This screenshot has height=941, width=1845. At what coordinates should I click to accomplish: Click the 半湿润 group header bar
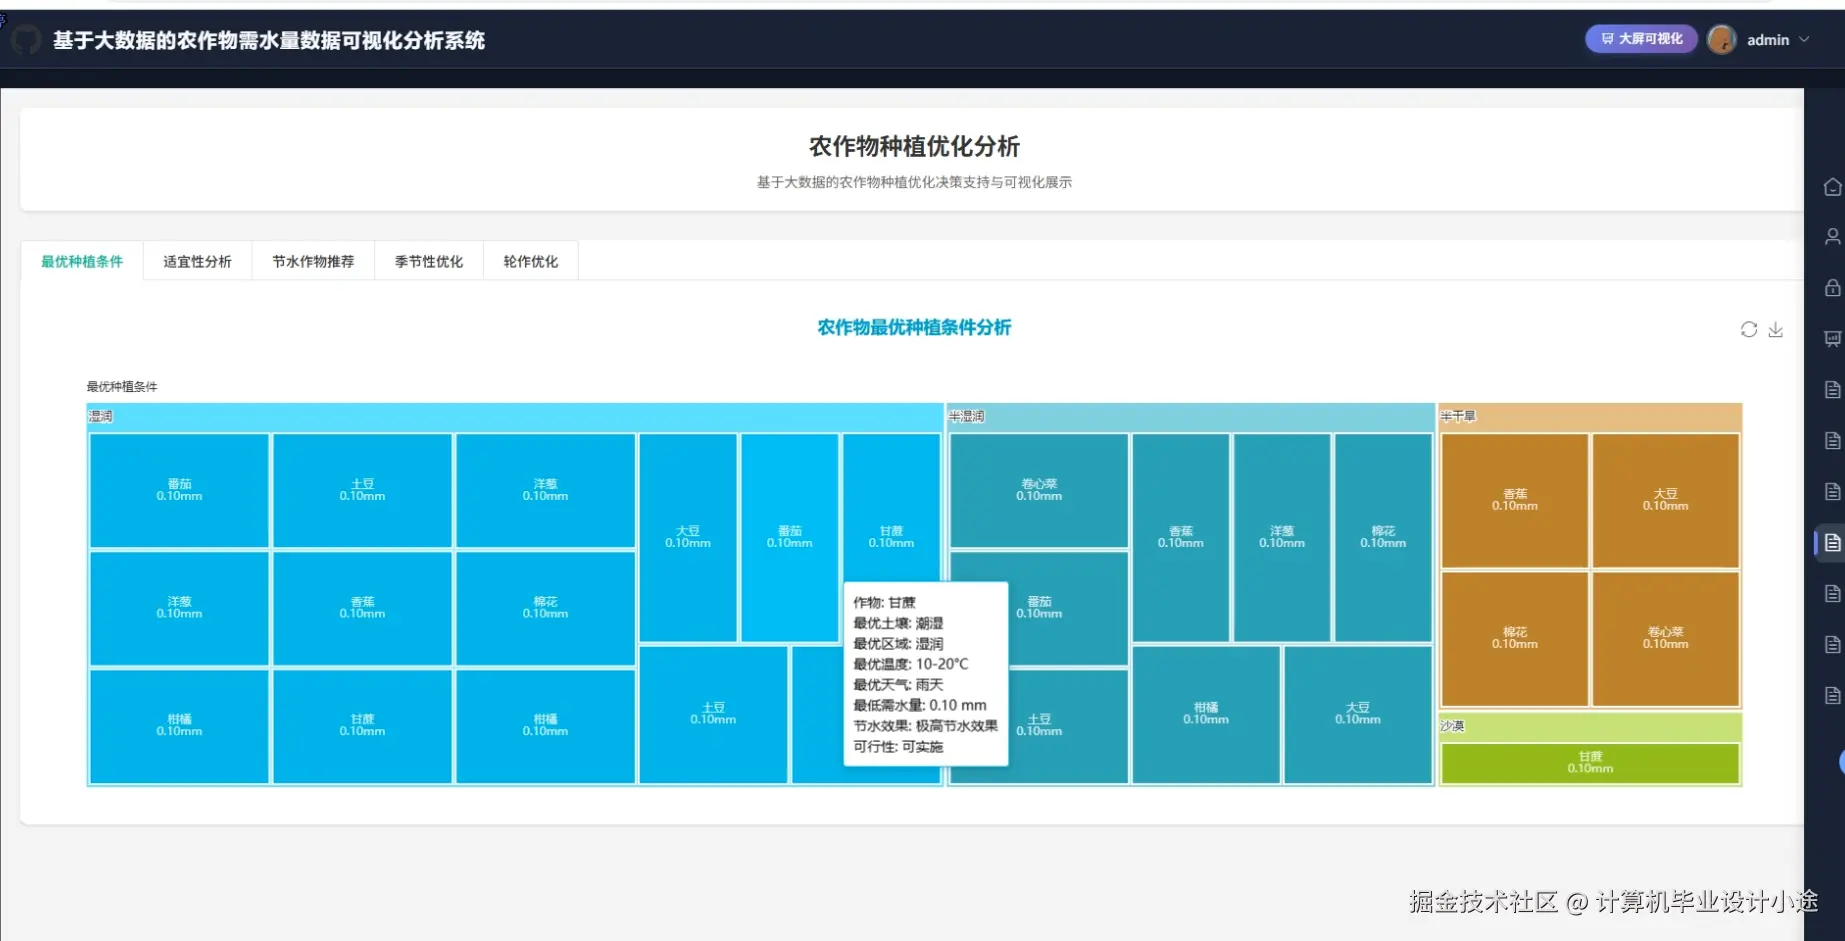tap(1190, 416)
